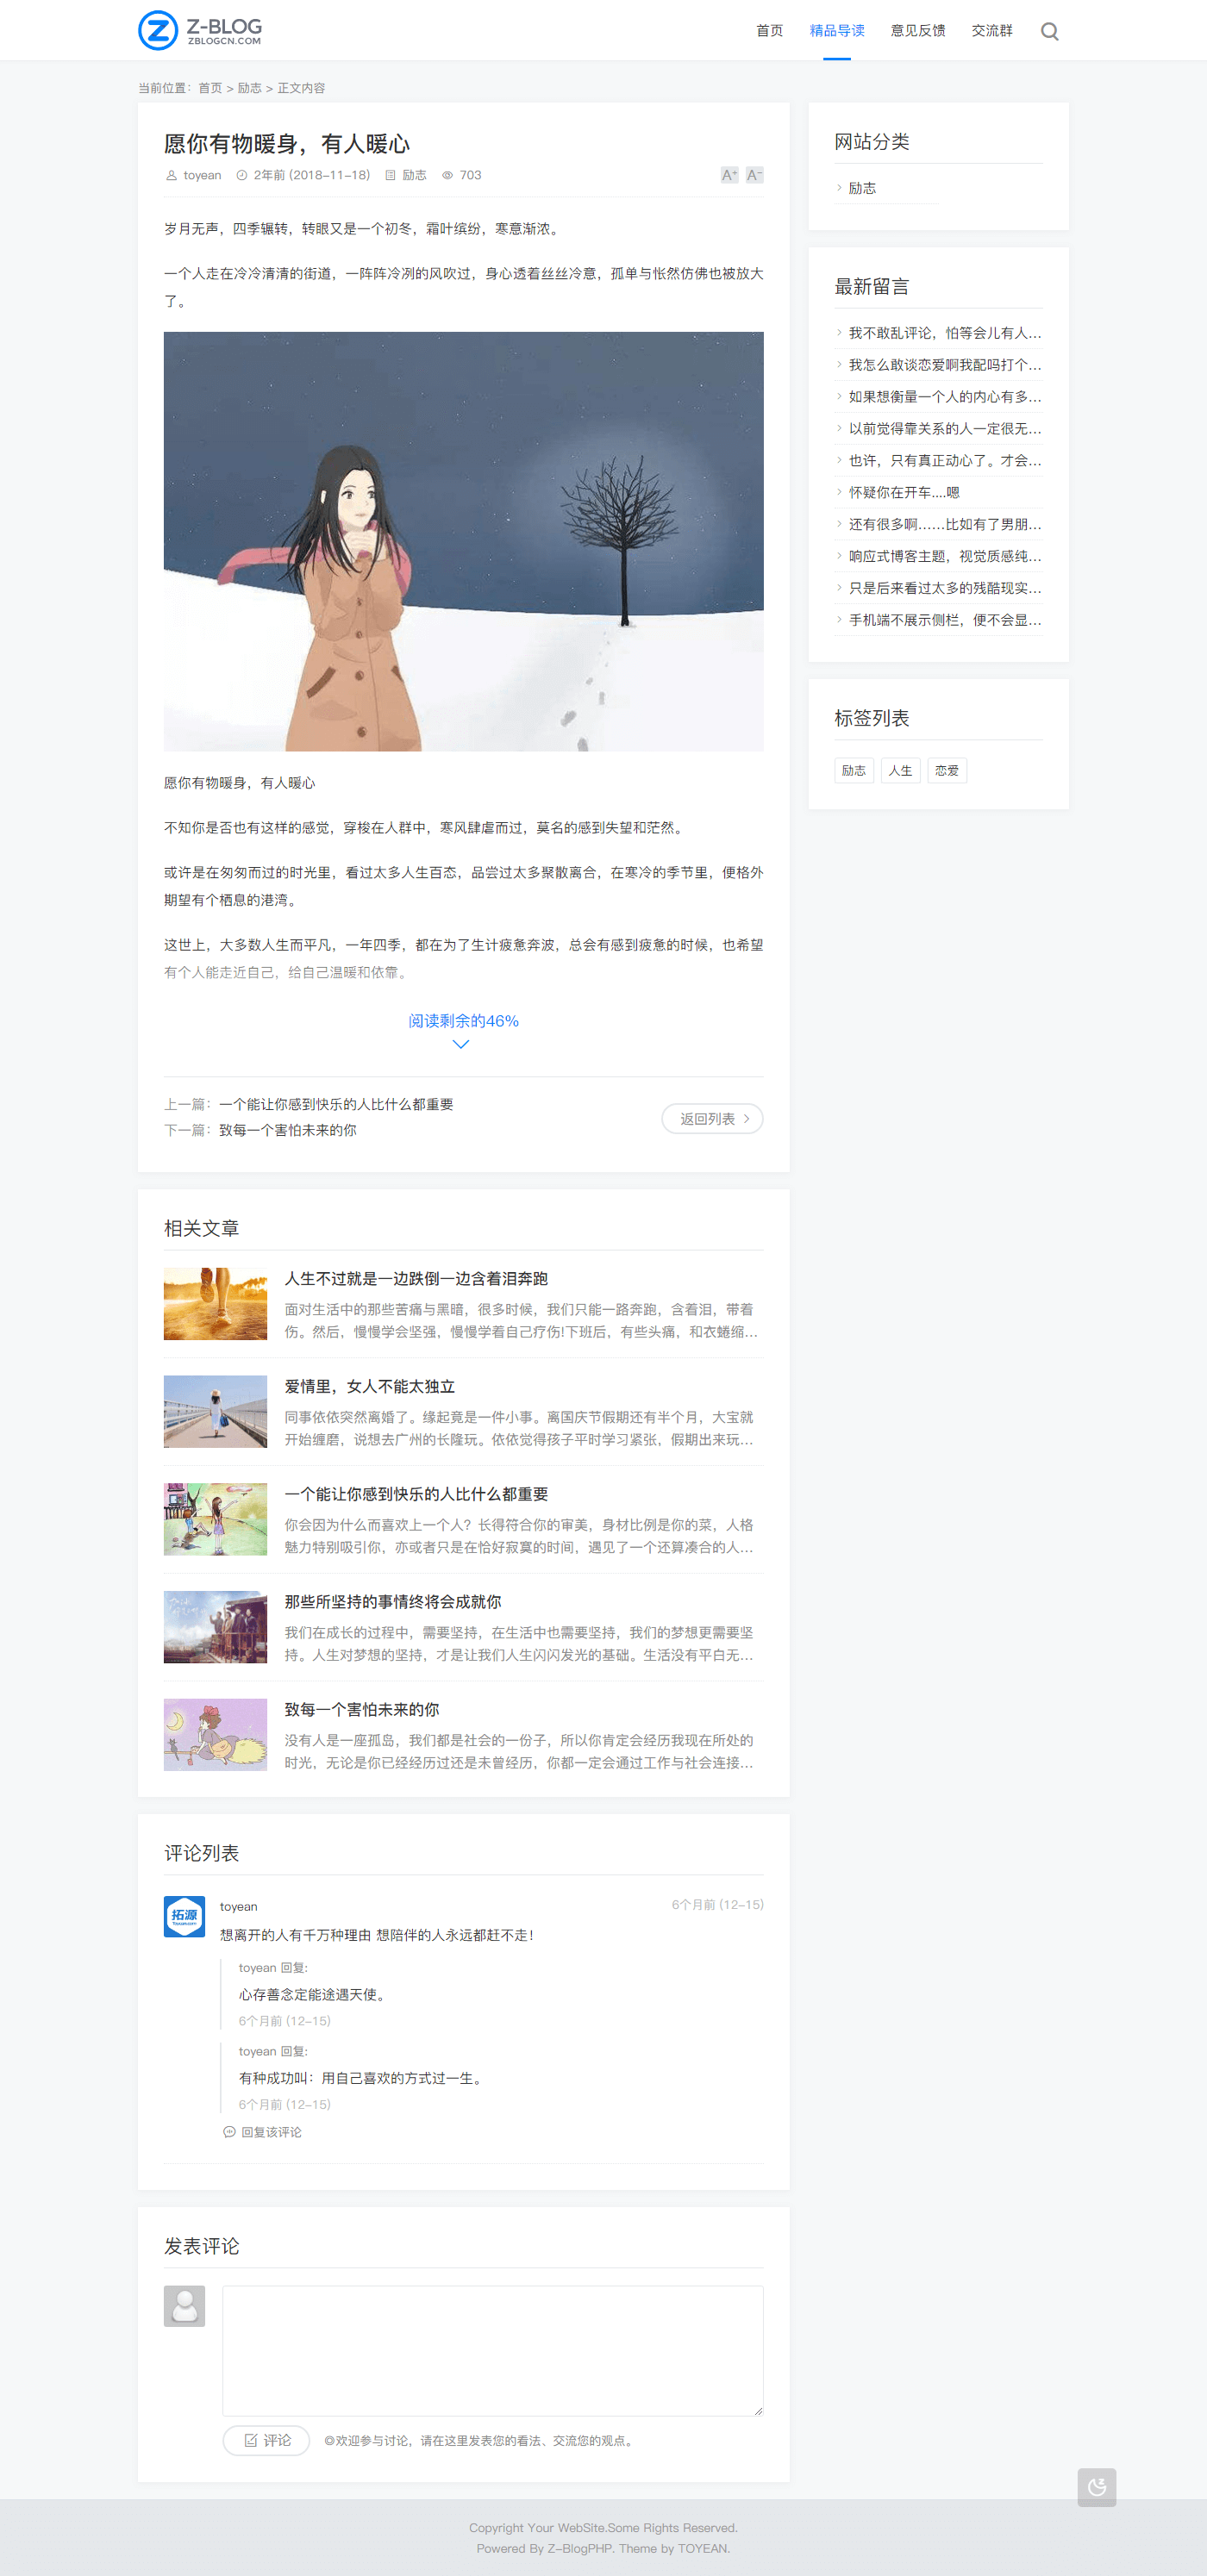The width and height of the screenshot is (1207, 2576).
Task: Open 励志 category in article meta
Action: pos(414,175)
